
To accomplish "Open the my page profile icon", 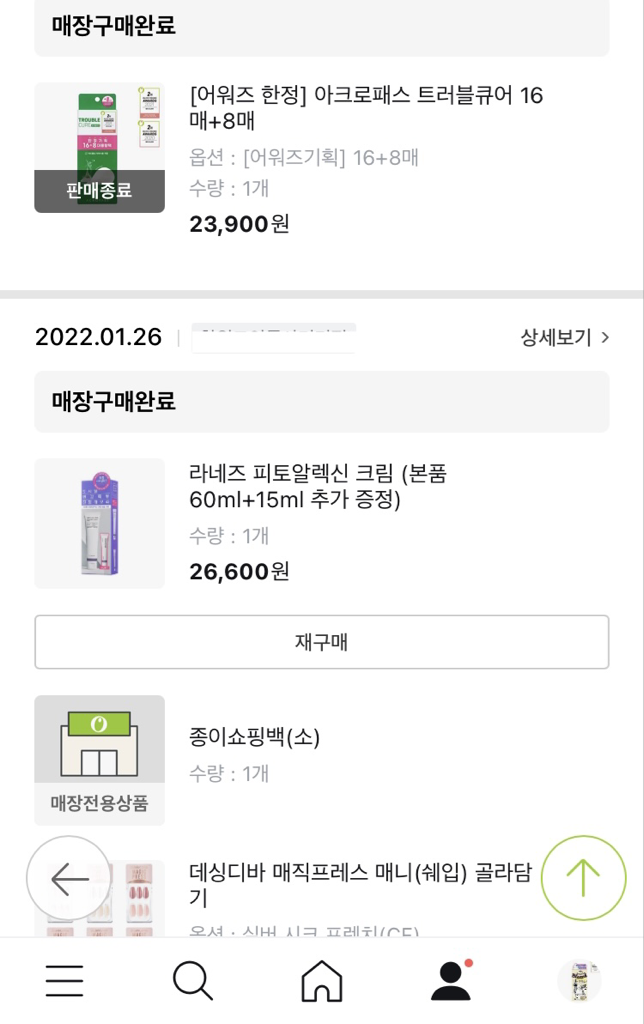I will (451, 981).
